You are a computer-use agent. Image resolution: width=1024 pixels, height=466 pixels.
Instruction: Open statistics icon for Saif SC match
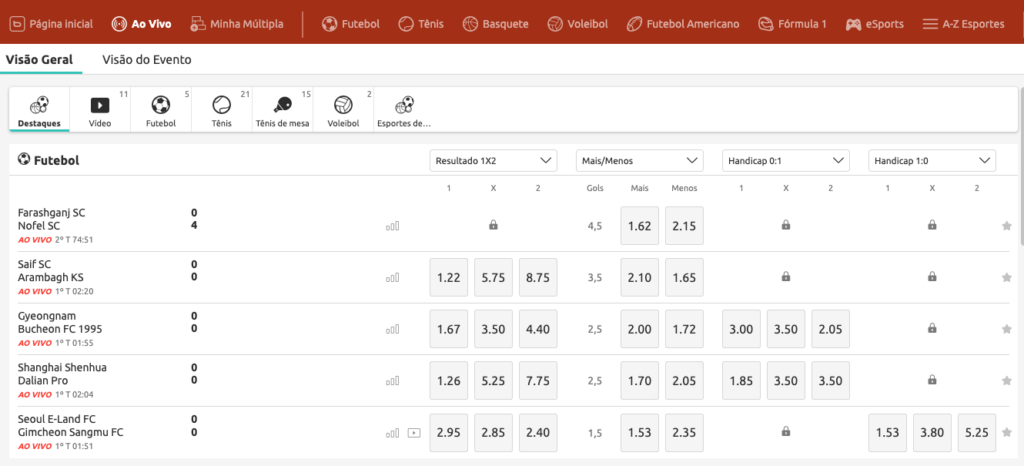pos(392,278)
